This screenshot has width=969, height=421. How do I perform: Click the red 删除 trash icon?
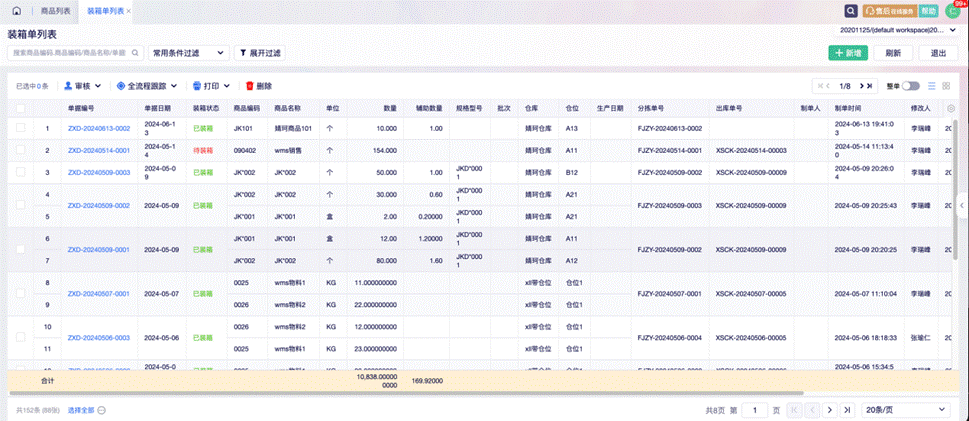pyautogui.click(x=250, y=86)
